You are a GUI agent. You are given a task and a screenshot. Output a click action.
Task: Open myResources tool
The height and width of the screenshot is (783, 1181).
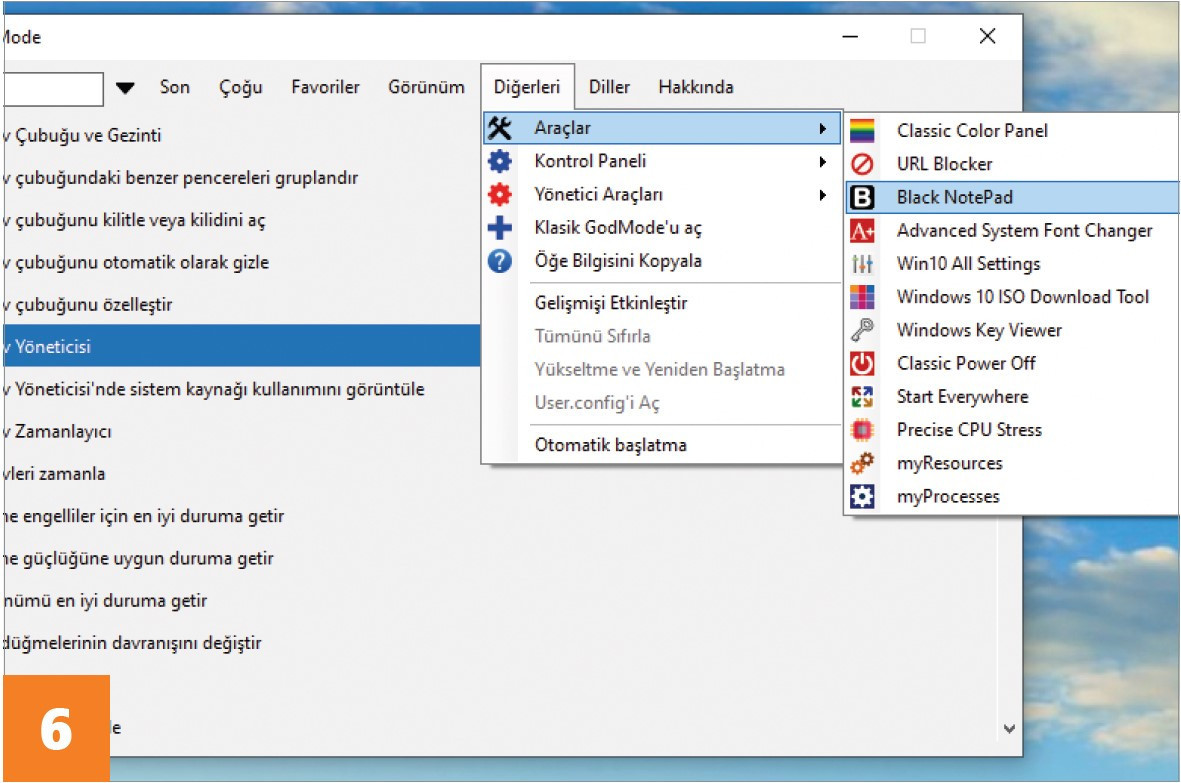point(1012,463)
